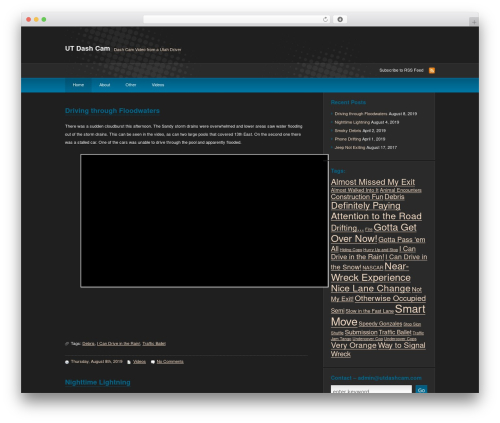Go to the Home menu tab
Screen dimensions: 500x423
pos(78,85)
